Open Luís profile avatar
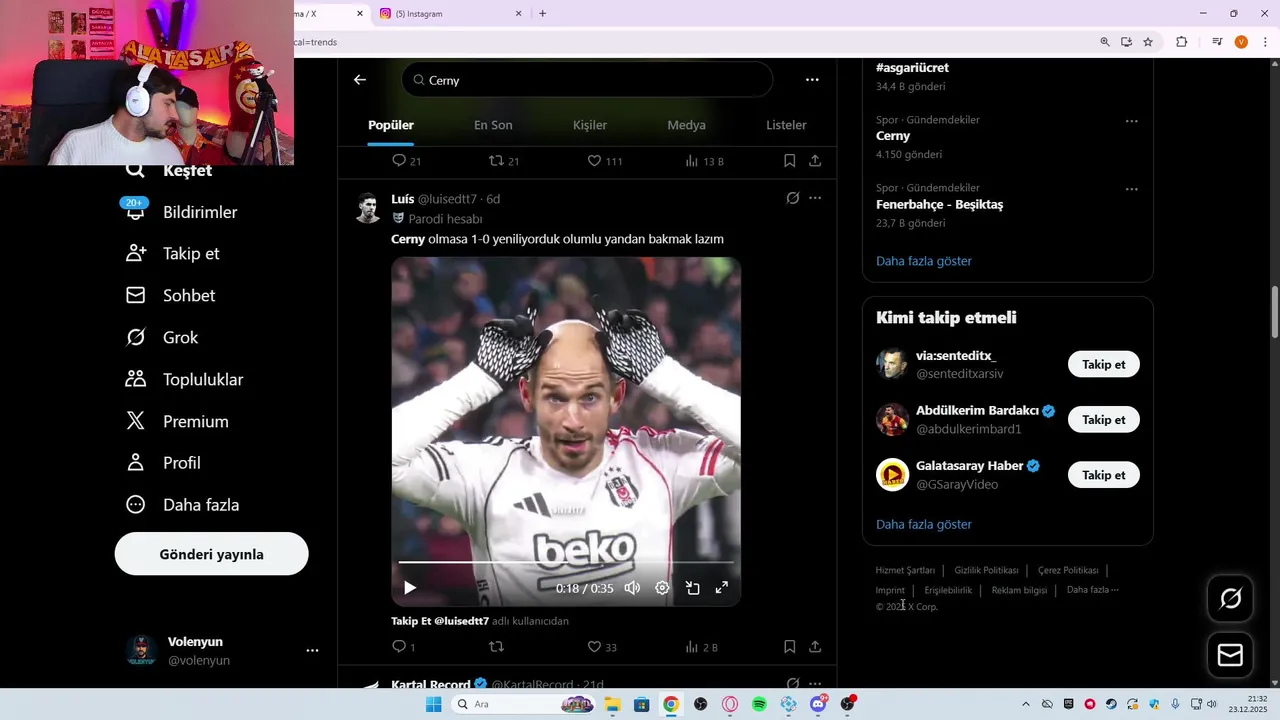The height and width of the screenshot is (720, 1280). point(368,208)
